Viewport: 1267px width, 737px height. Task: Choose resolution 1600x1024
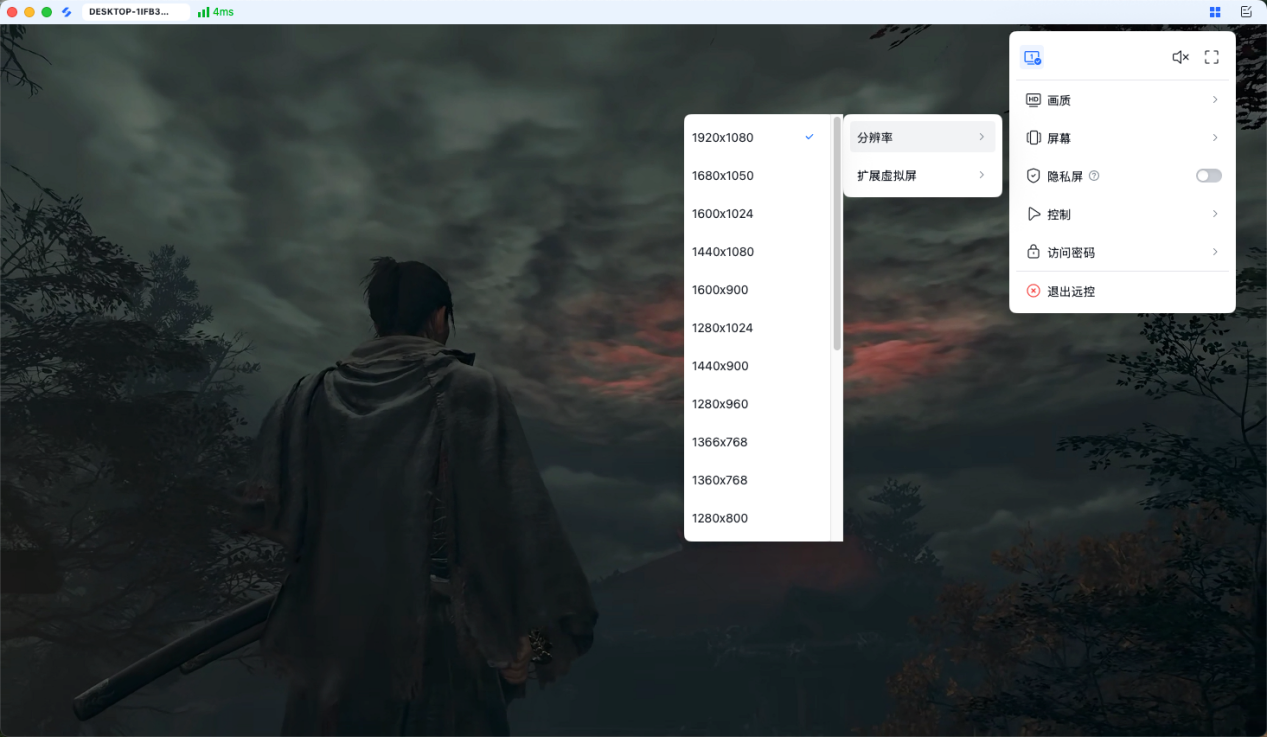click(757, 213)
